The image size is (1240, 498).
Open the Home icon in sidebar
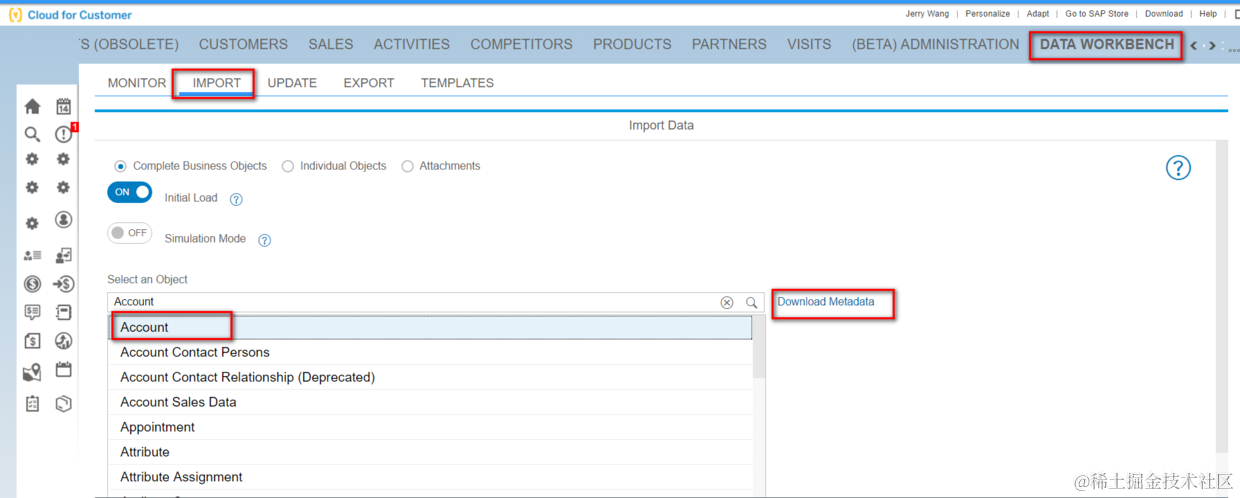click(32, 107)
